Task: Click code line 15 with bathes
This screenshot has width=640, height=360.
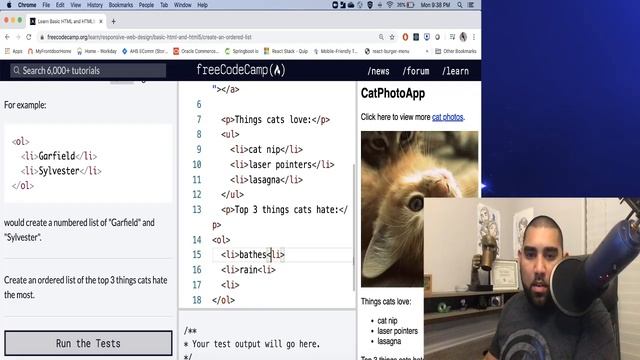Action: pos(253,255)
